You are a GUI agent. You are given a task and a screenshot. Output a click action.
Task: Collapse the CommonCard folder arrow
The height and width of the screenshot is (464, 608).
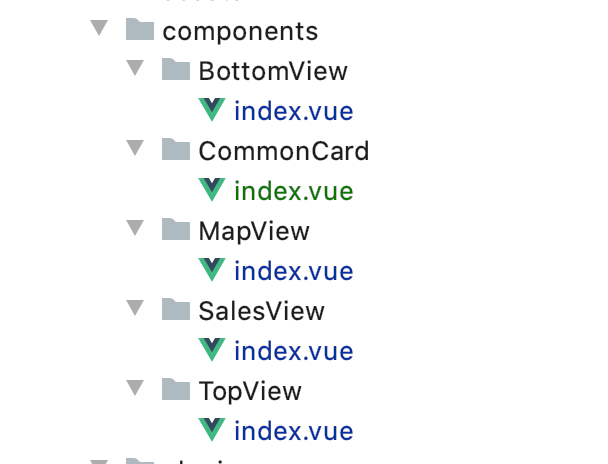tap(135, 148)
